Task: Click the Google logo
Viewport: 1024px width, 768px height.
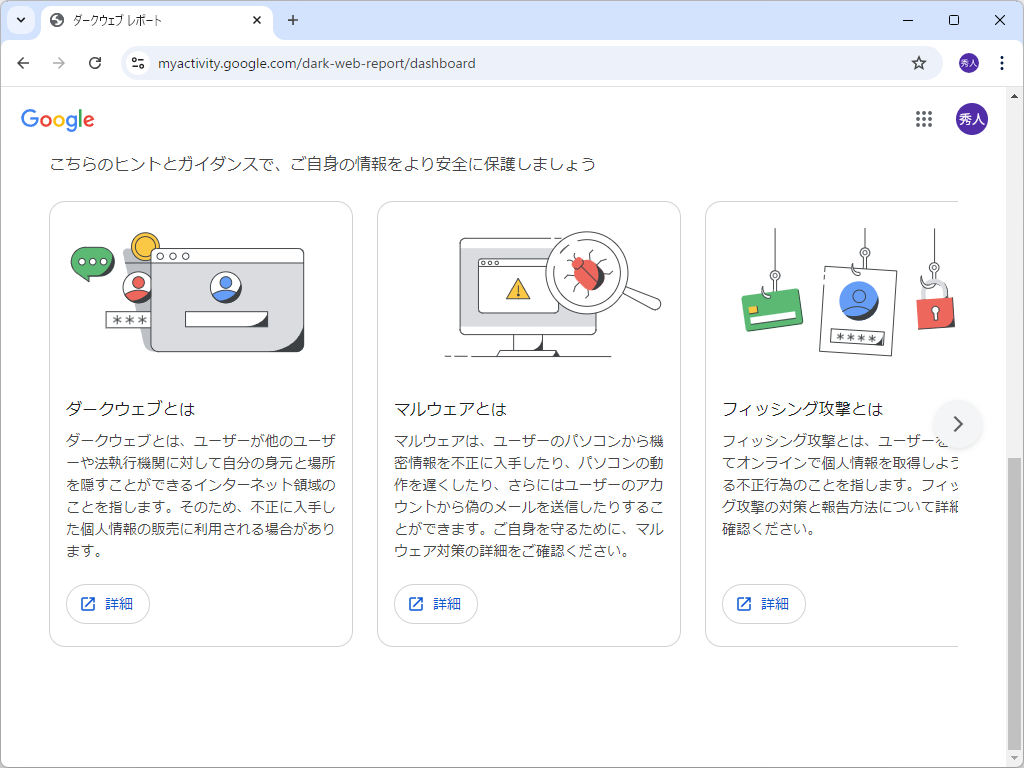Action: tap(57, 119)
